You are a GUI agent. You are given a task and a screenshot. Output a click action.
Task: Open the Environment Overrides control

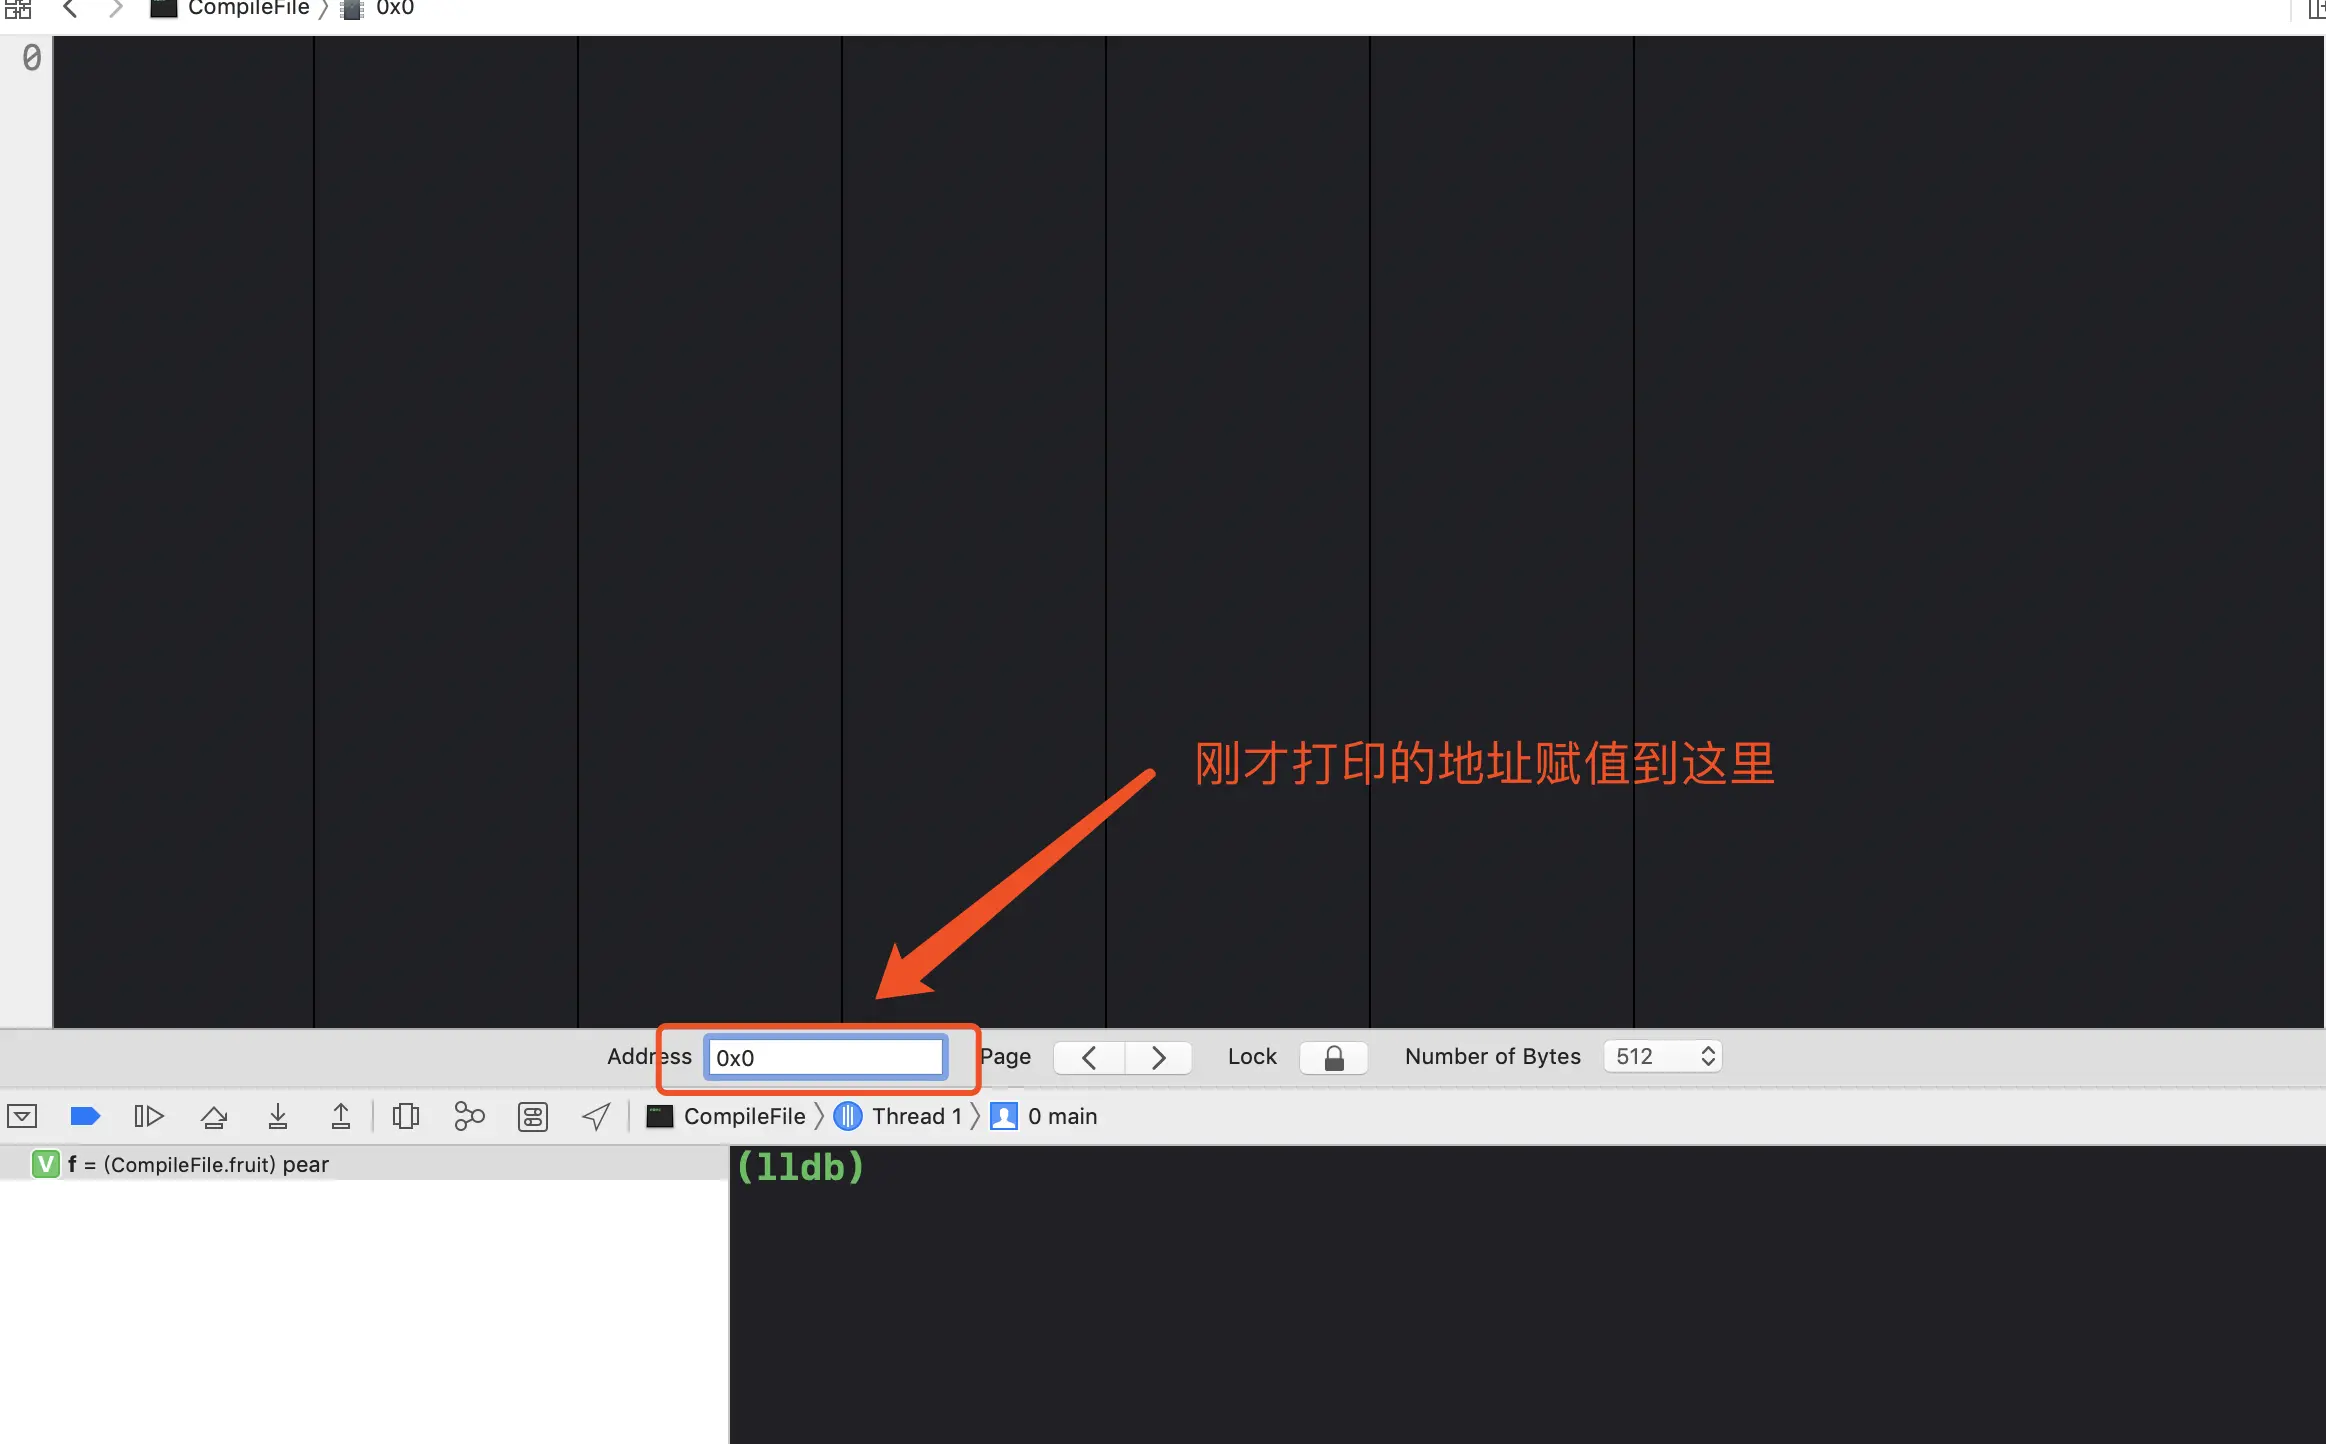533,1116
